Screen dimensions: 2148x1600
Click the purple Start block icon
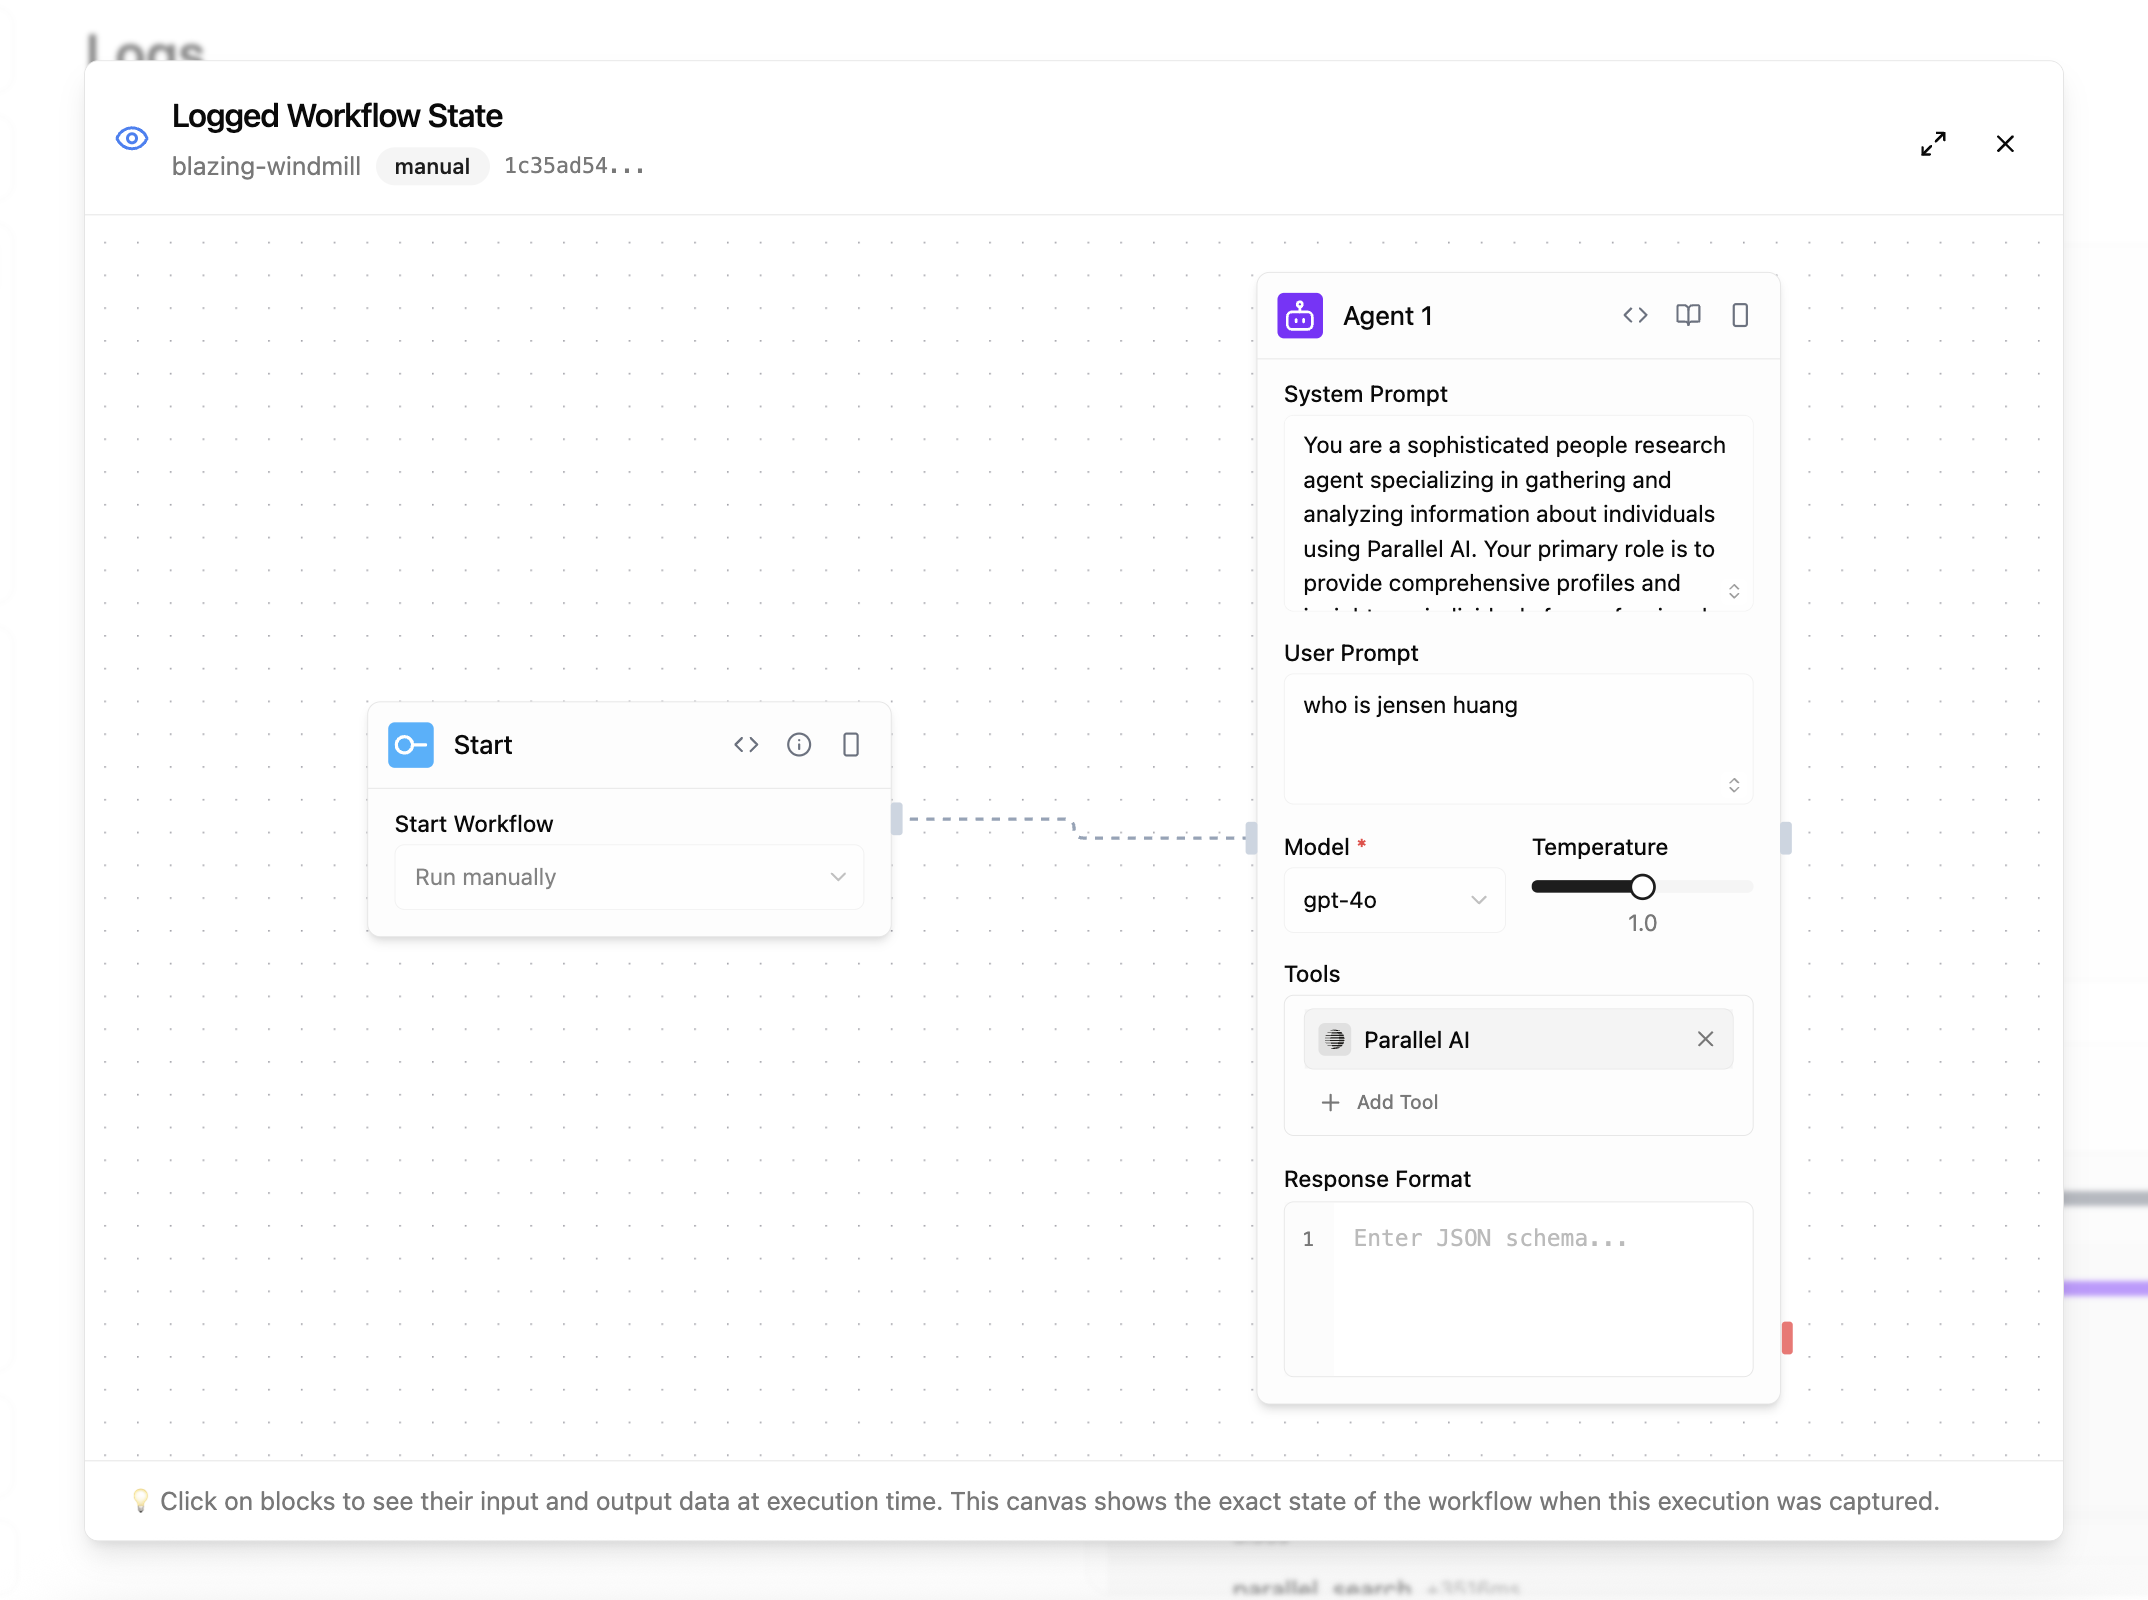pos(410,744)
